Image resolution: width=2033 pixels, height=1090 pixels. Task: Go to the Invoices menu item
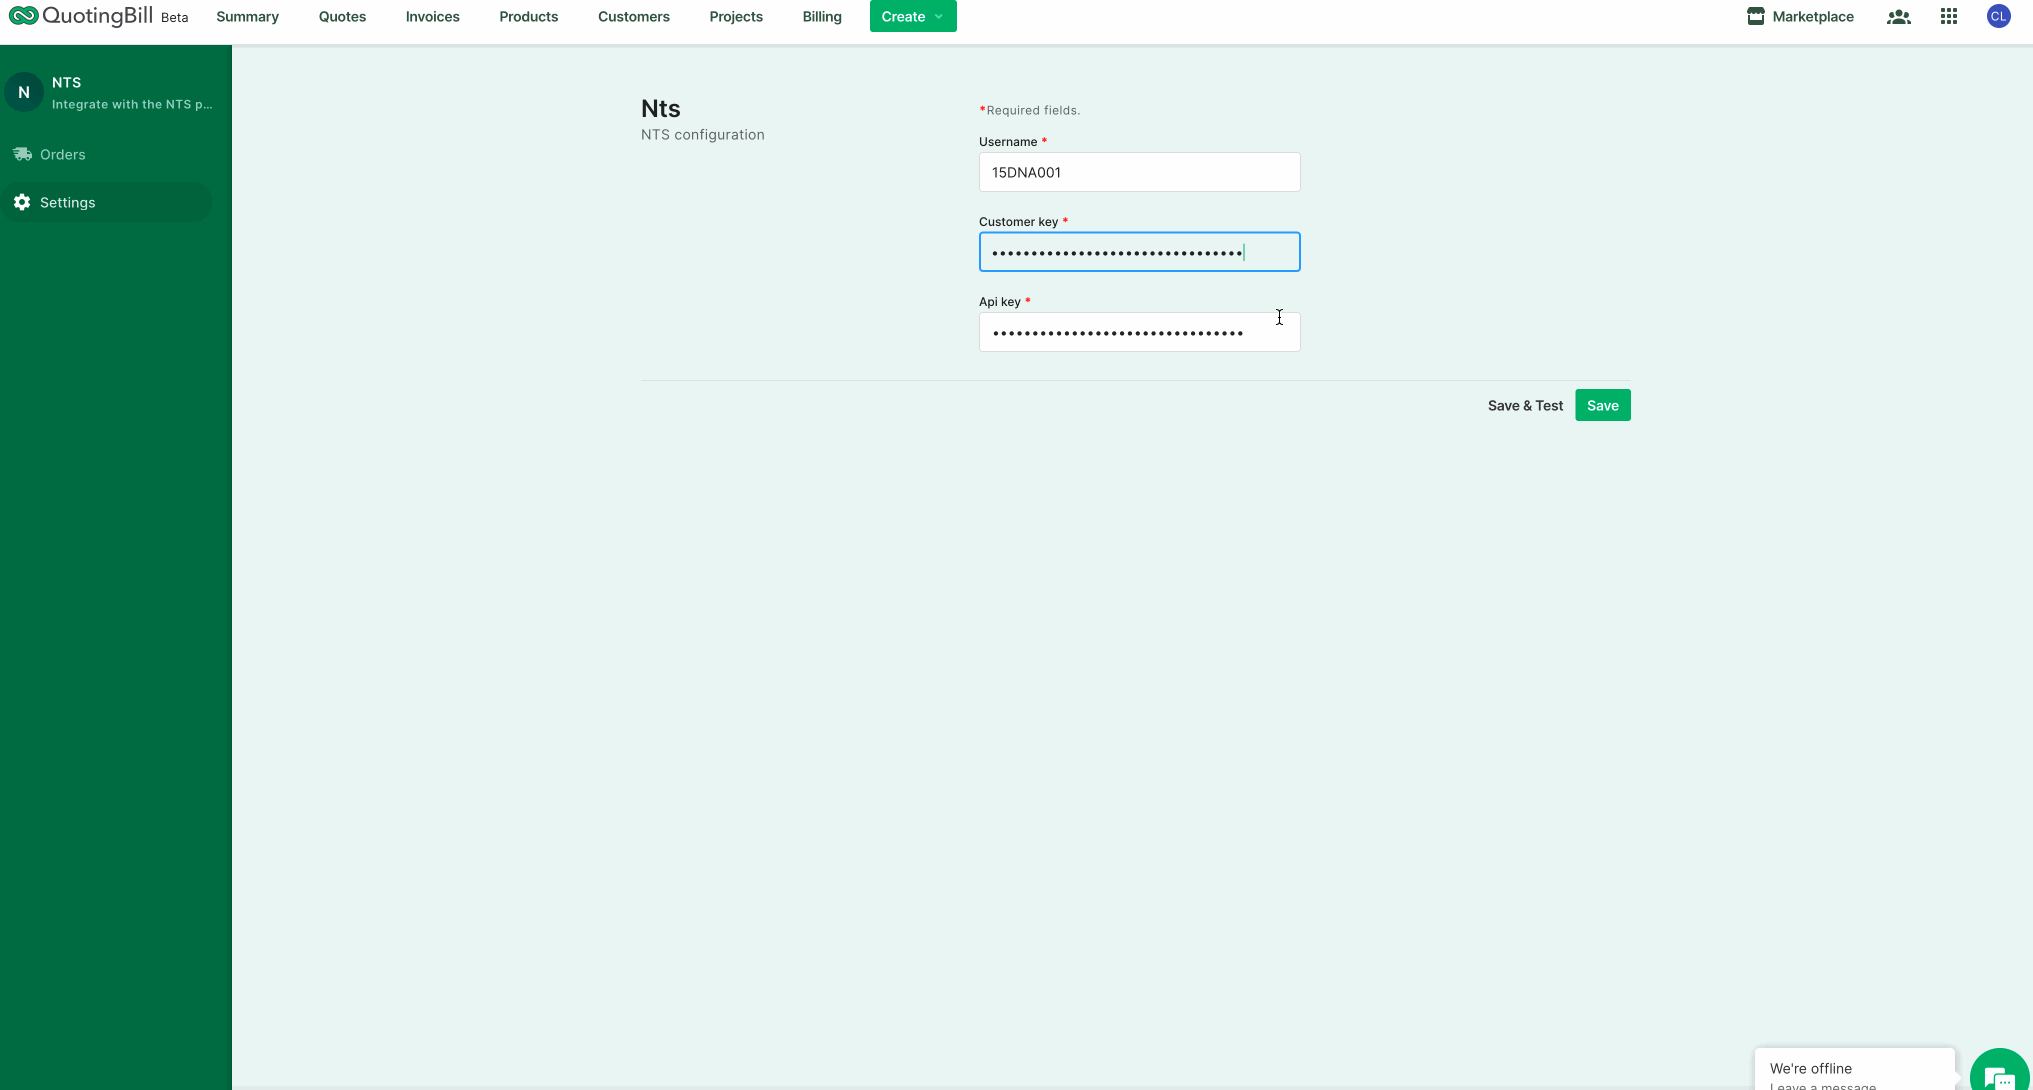tap(432, 16)
